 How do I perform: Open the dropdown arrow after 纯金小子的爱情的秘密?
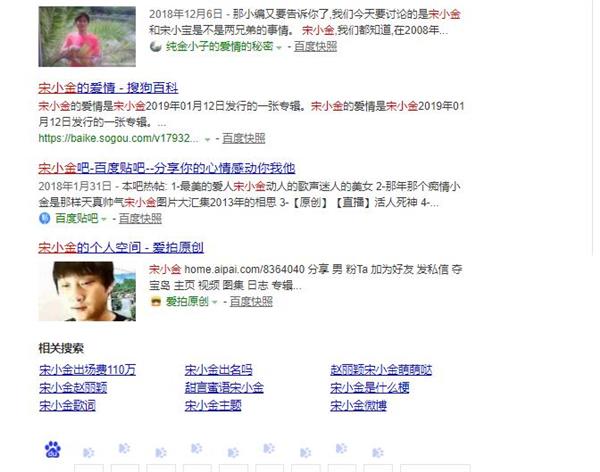(279, 47)
